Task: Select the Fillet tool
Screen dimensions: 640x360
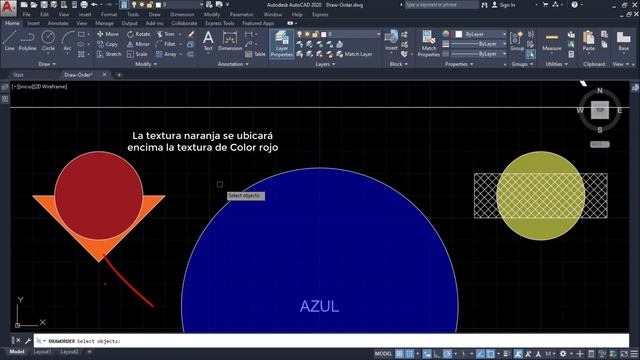Action: click(x=166, y=44)
